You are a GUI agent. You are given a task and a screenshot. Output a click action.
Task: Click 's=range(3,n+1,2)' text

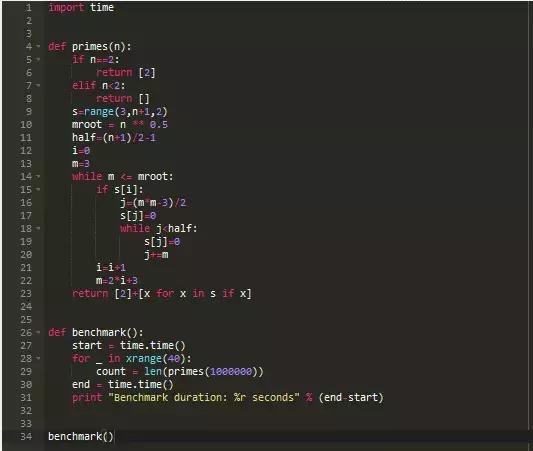[x=120, y=111]
